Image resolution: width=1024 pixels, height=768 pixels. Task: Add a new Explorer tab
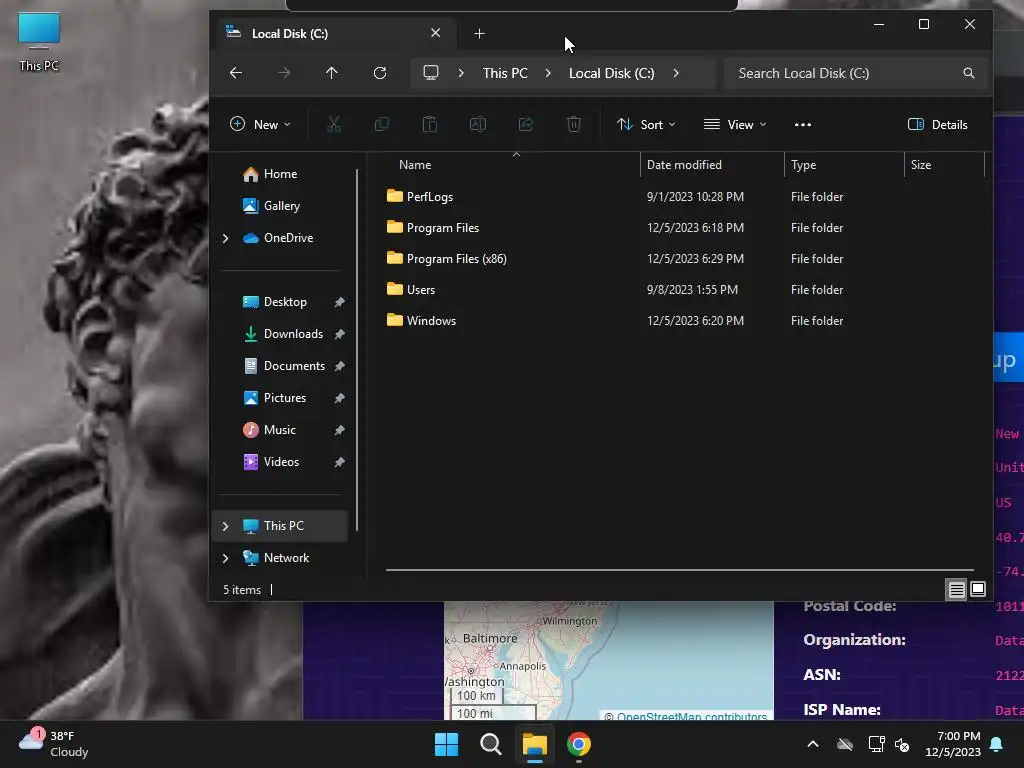pos(479,33)
